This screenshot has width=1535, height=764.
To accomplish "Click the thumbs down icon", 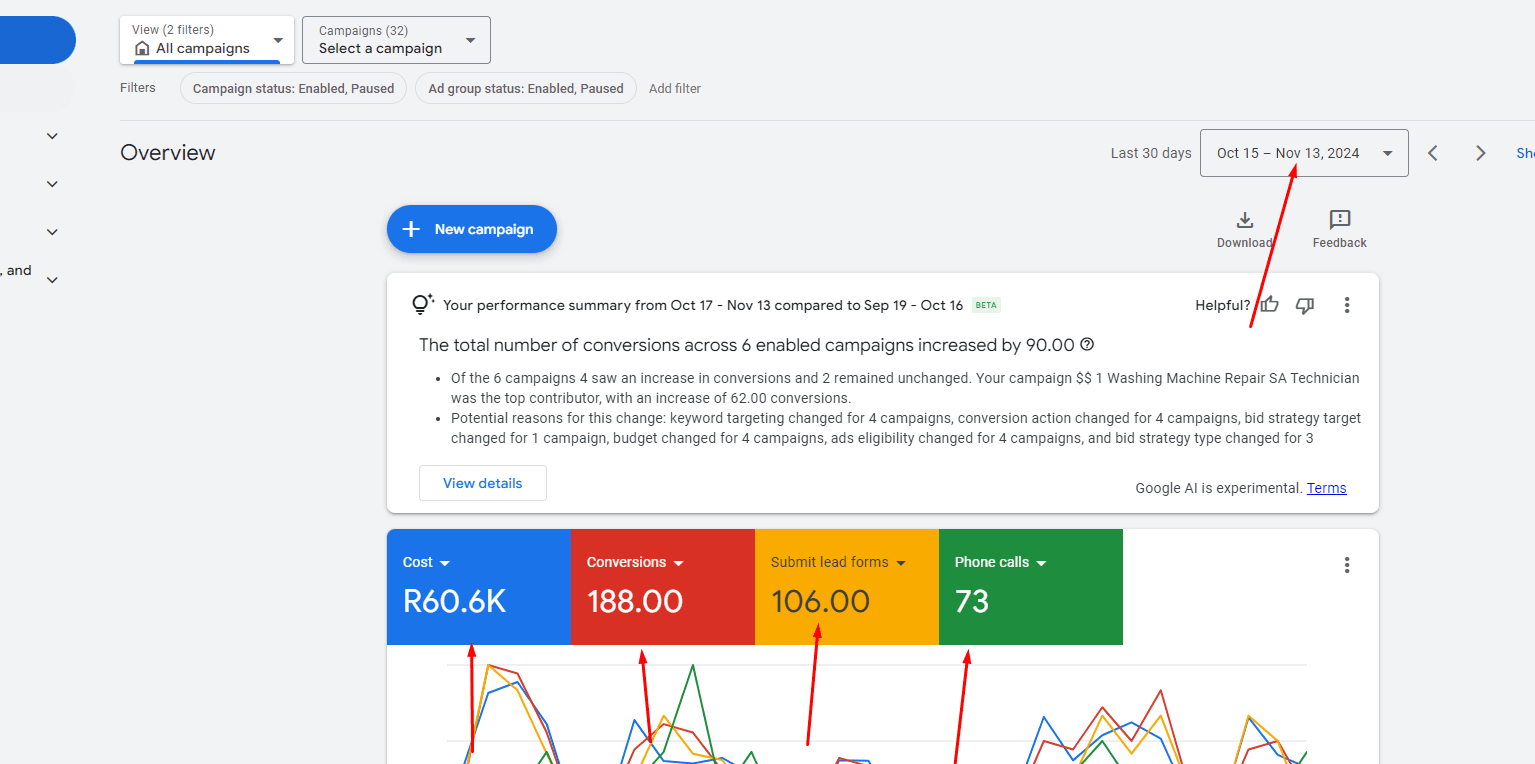I will click(1304, 305).
